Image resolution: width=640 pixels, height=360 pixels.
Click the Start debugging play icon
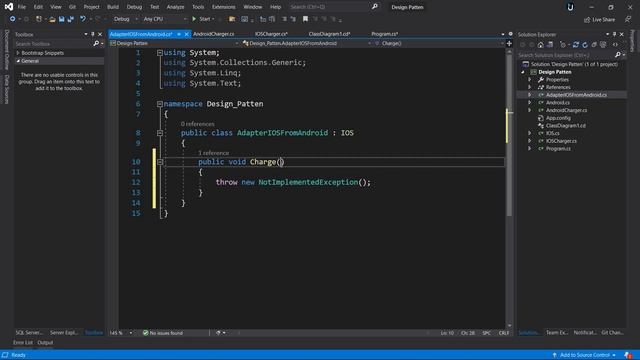click(194, 19)
